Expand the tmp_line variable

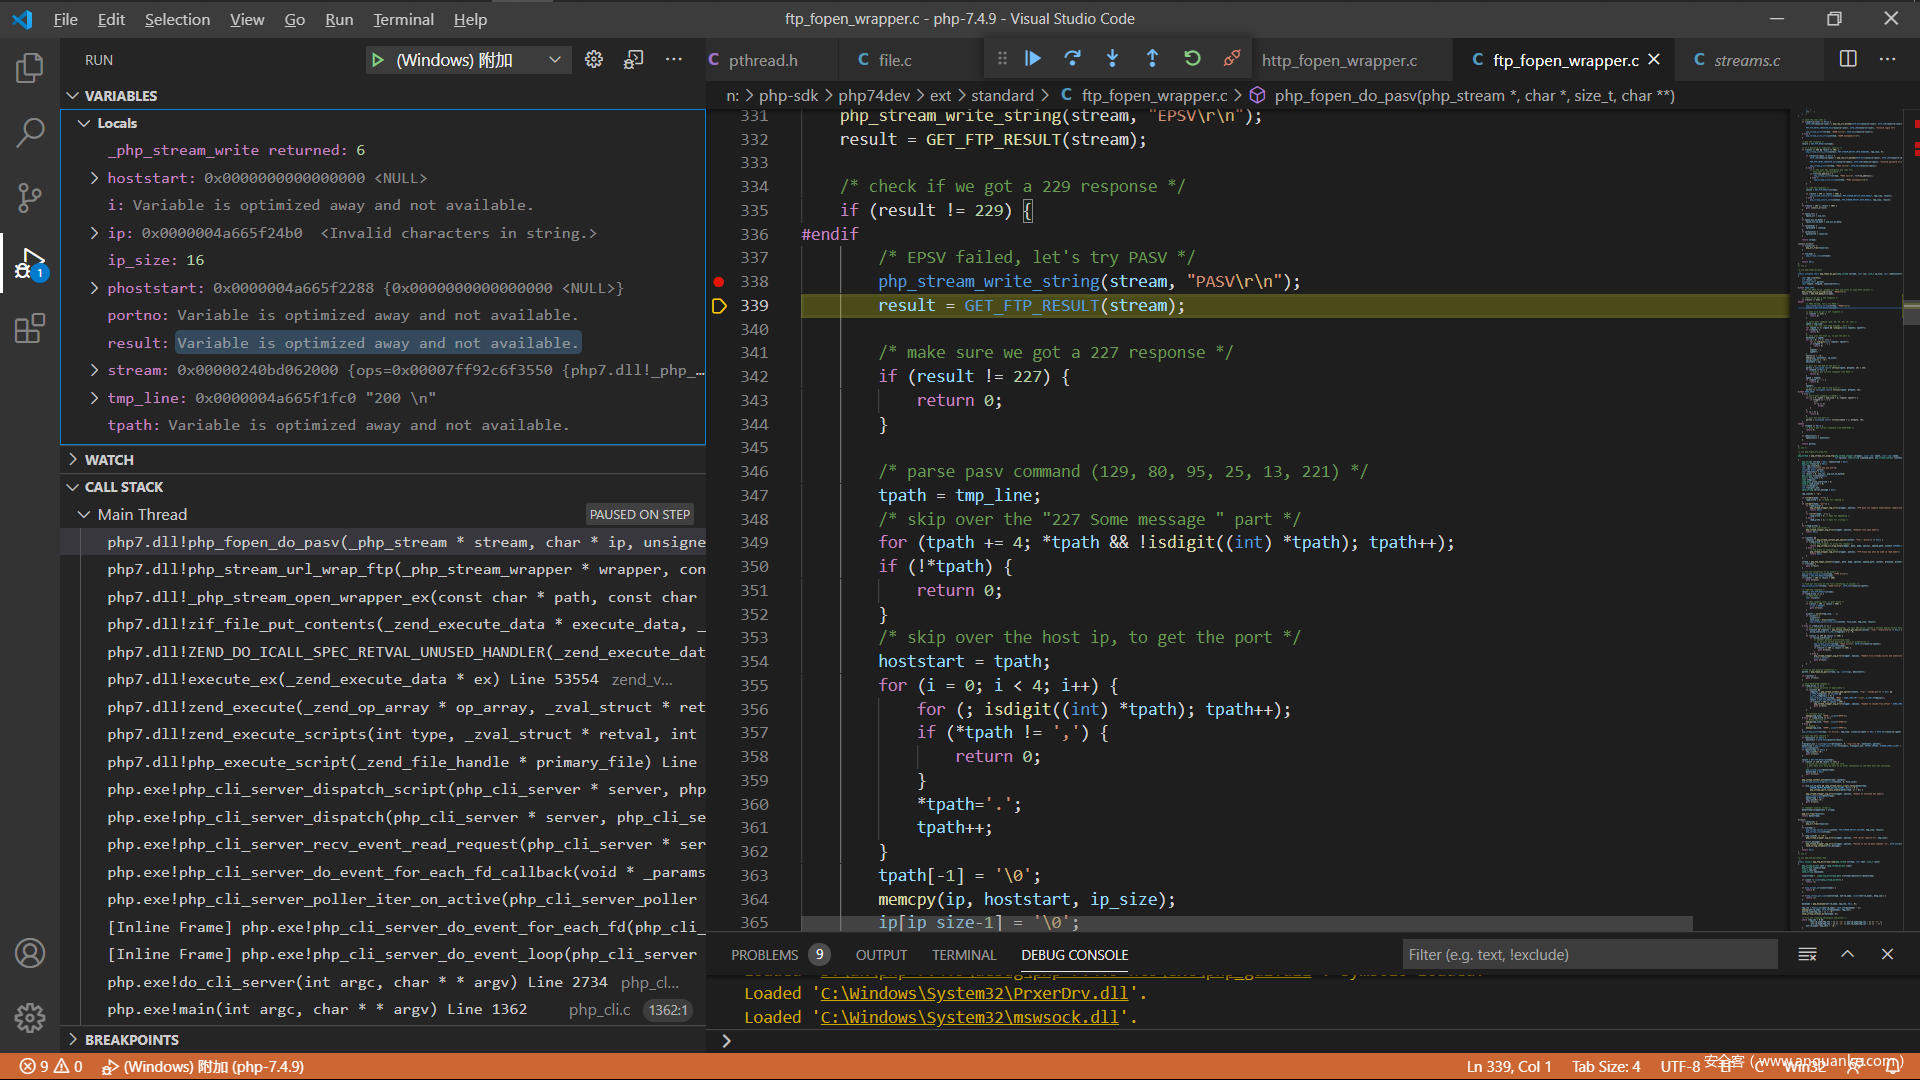tap(94, 398)
